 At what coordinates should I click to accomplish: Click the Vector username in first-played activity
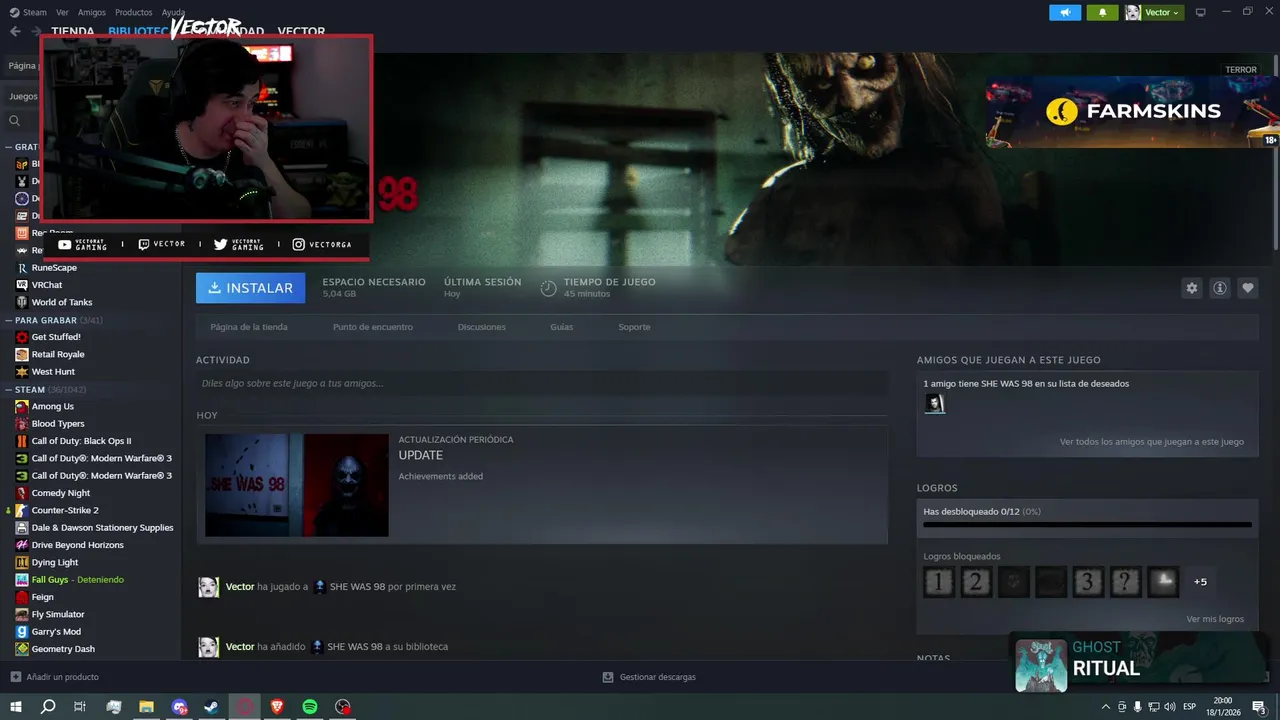coord(240,587)
